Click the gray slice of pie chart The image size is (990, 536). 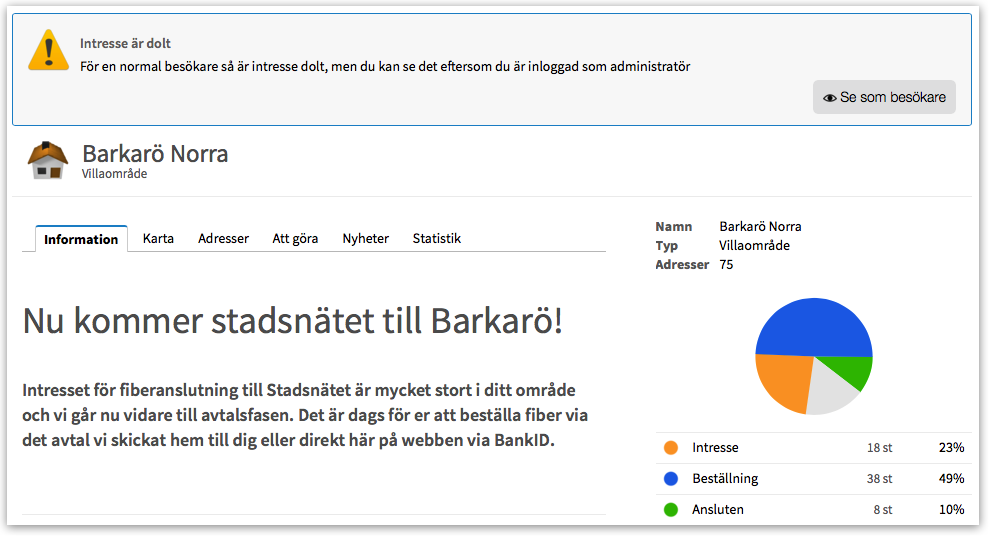pyautogui.click(x=831, y=392)
